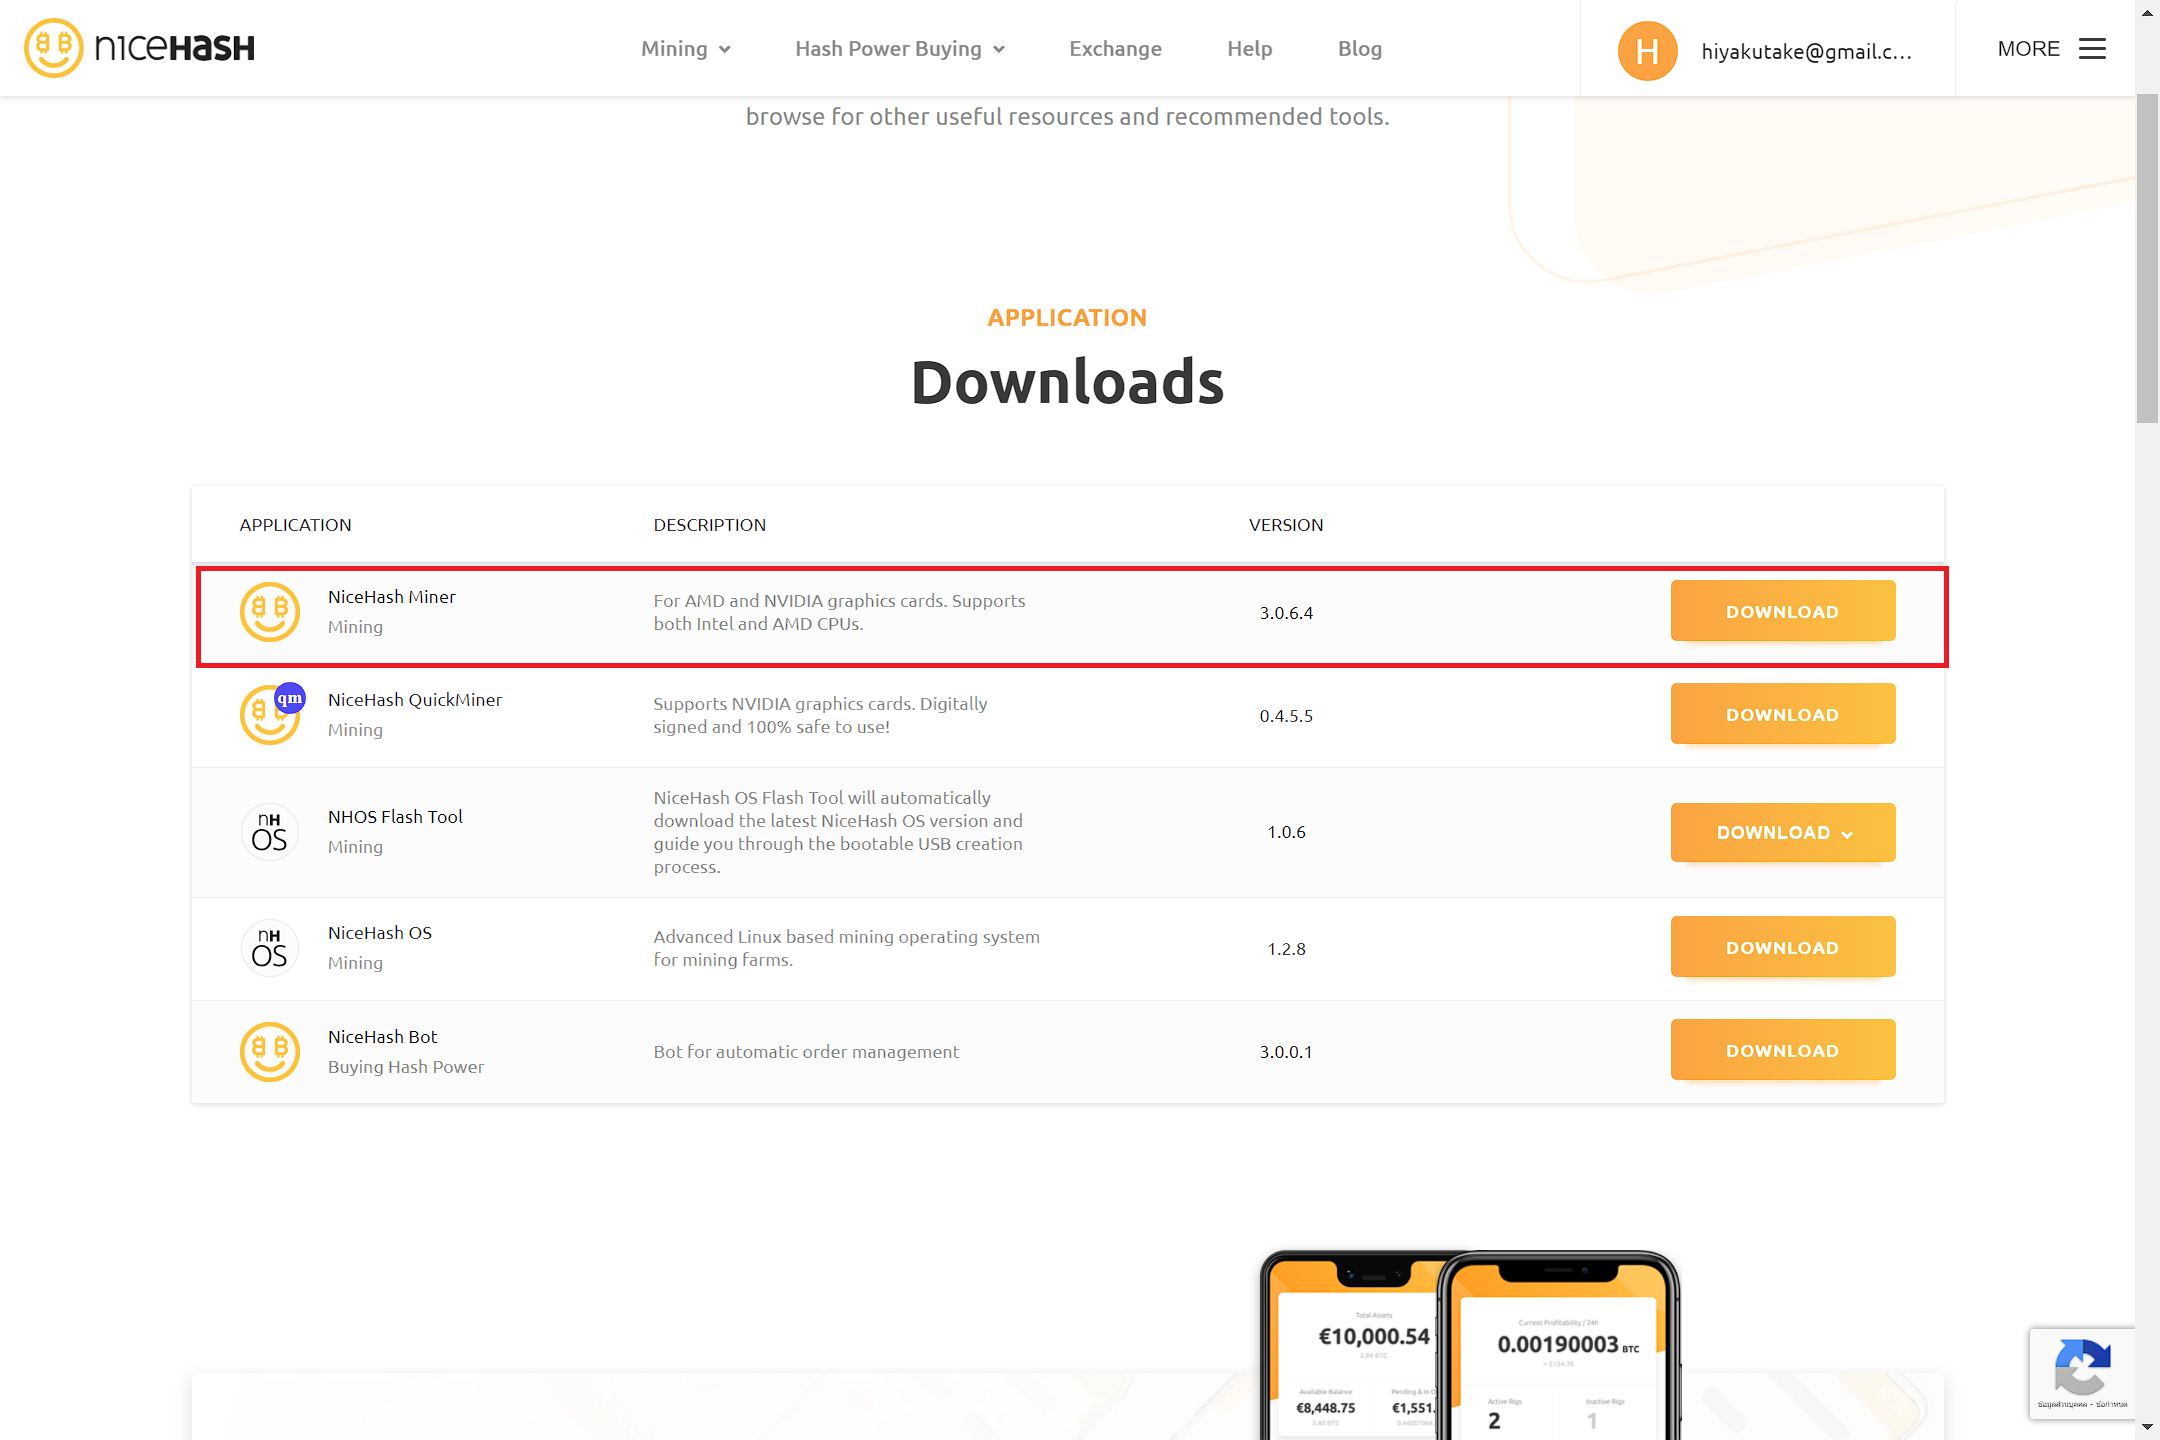Open NHOS Flash Tool download dropdown
This screenshot has width=2160, height=1440.
(1783, 832)
